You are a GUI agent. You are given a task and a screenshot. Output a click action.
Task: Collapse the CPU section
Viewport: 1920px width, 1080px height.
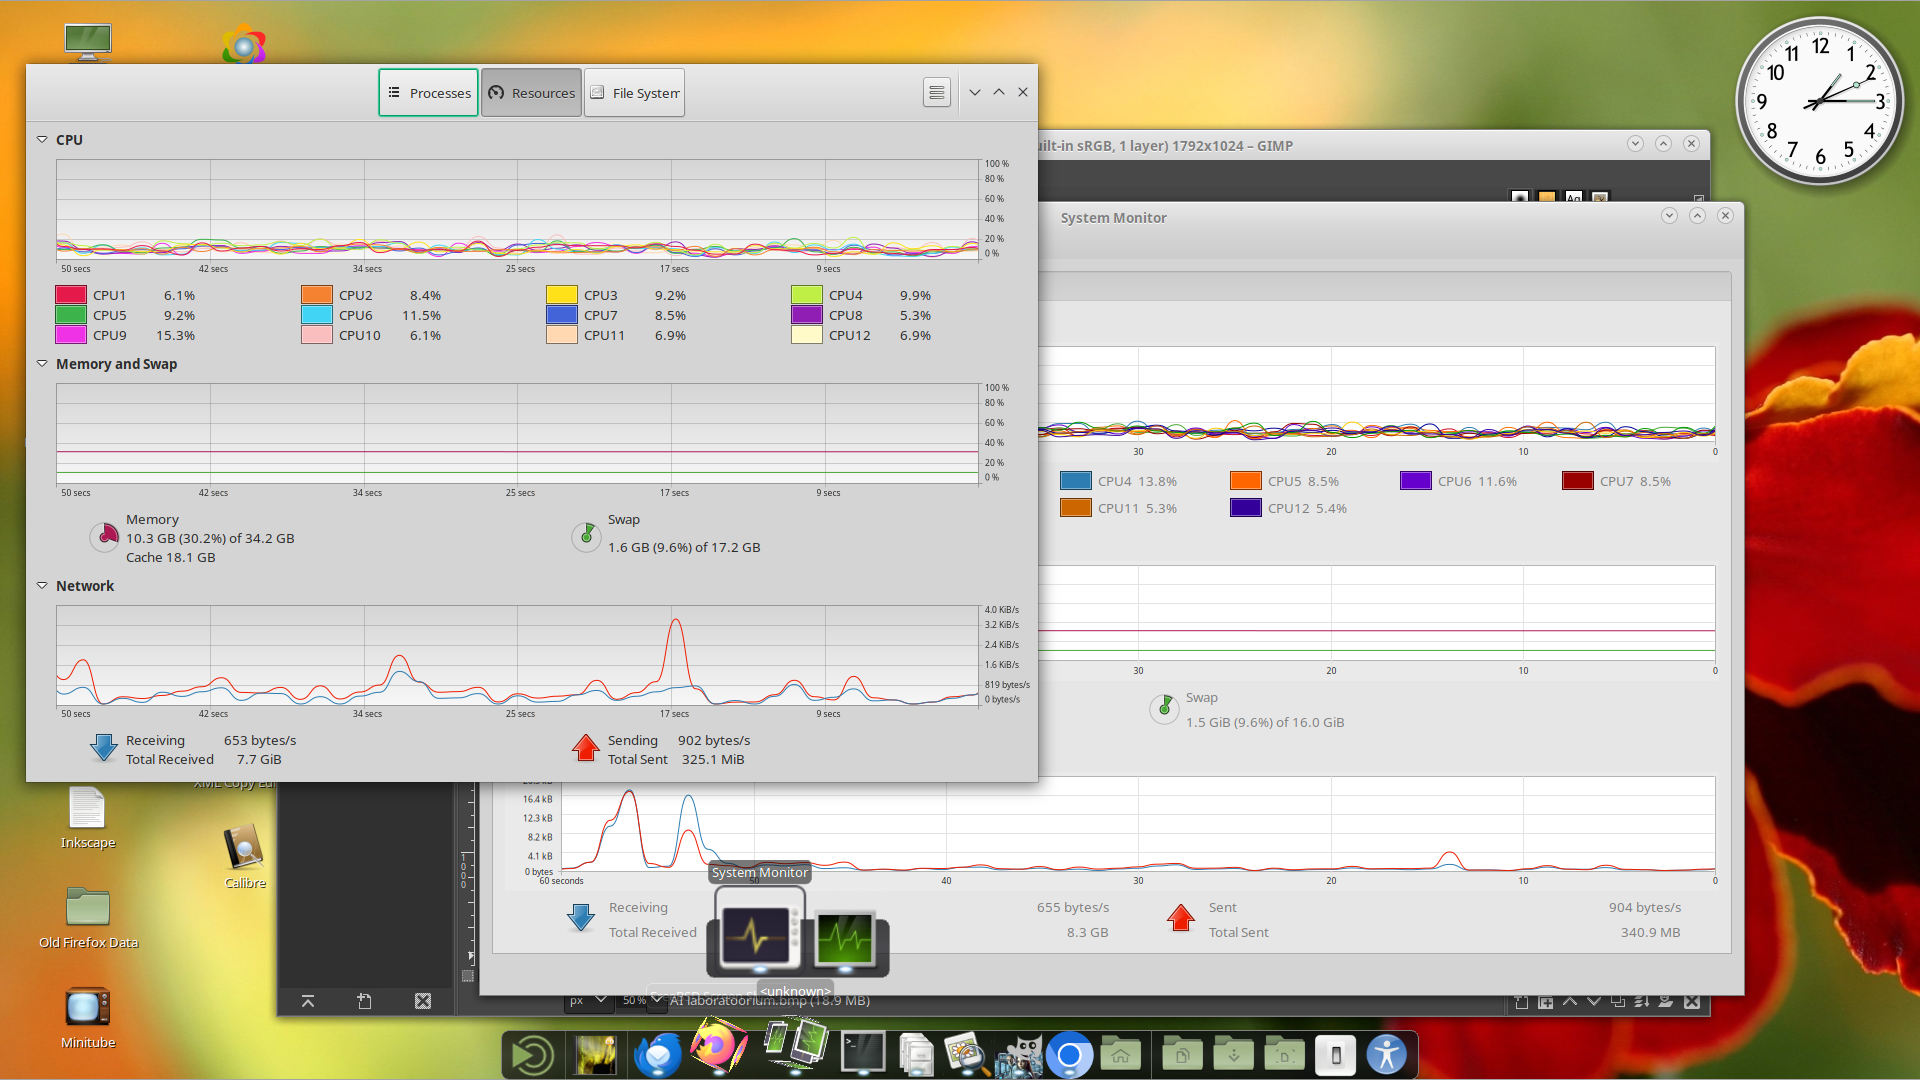click(x=42, y=140)
